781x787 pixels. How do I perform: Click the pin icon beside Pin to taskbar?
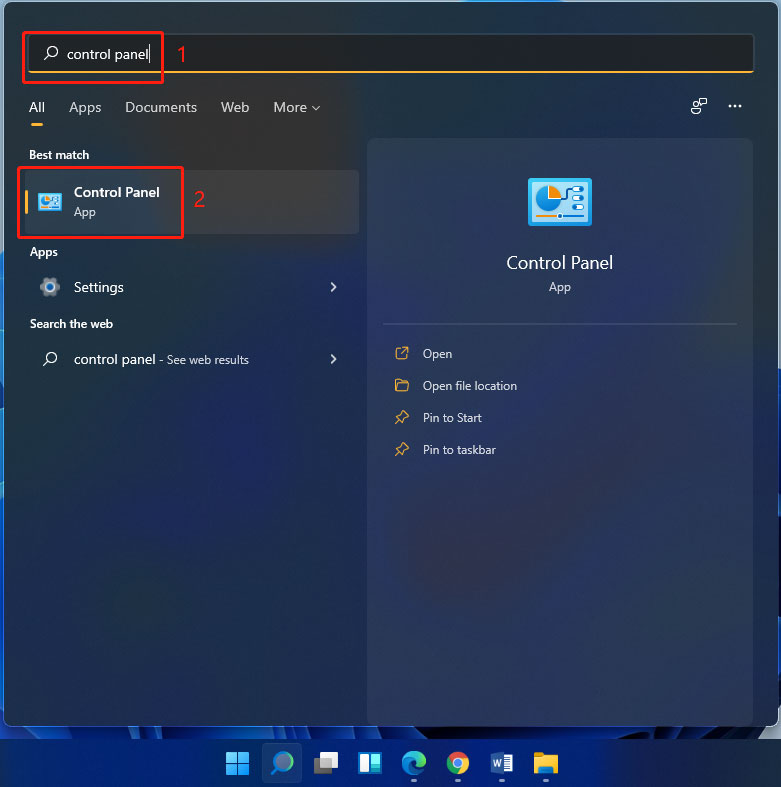(402, 449)
